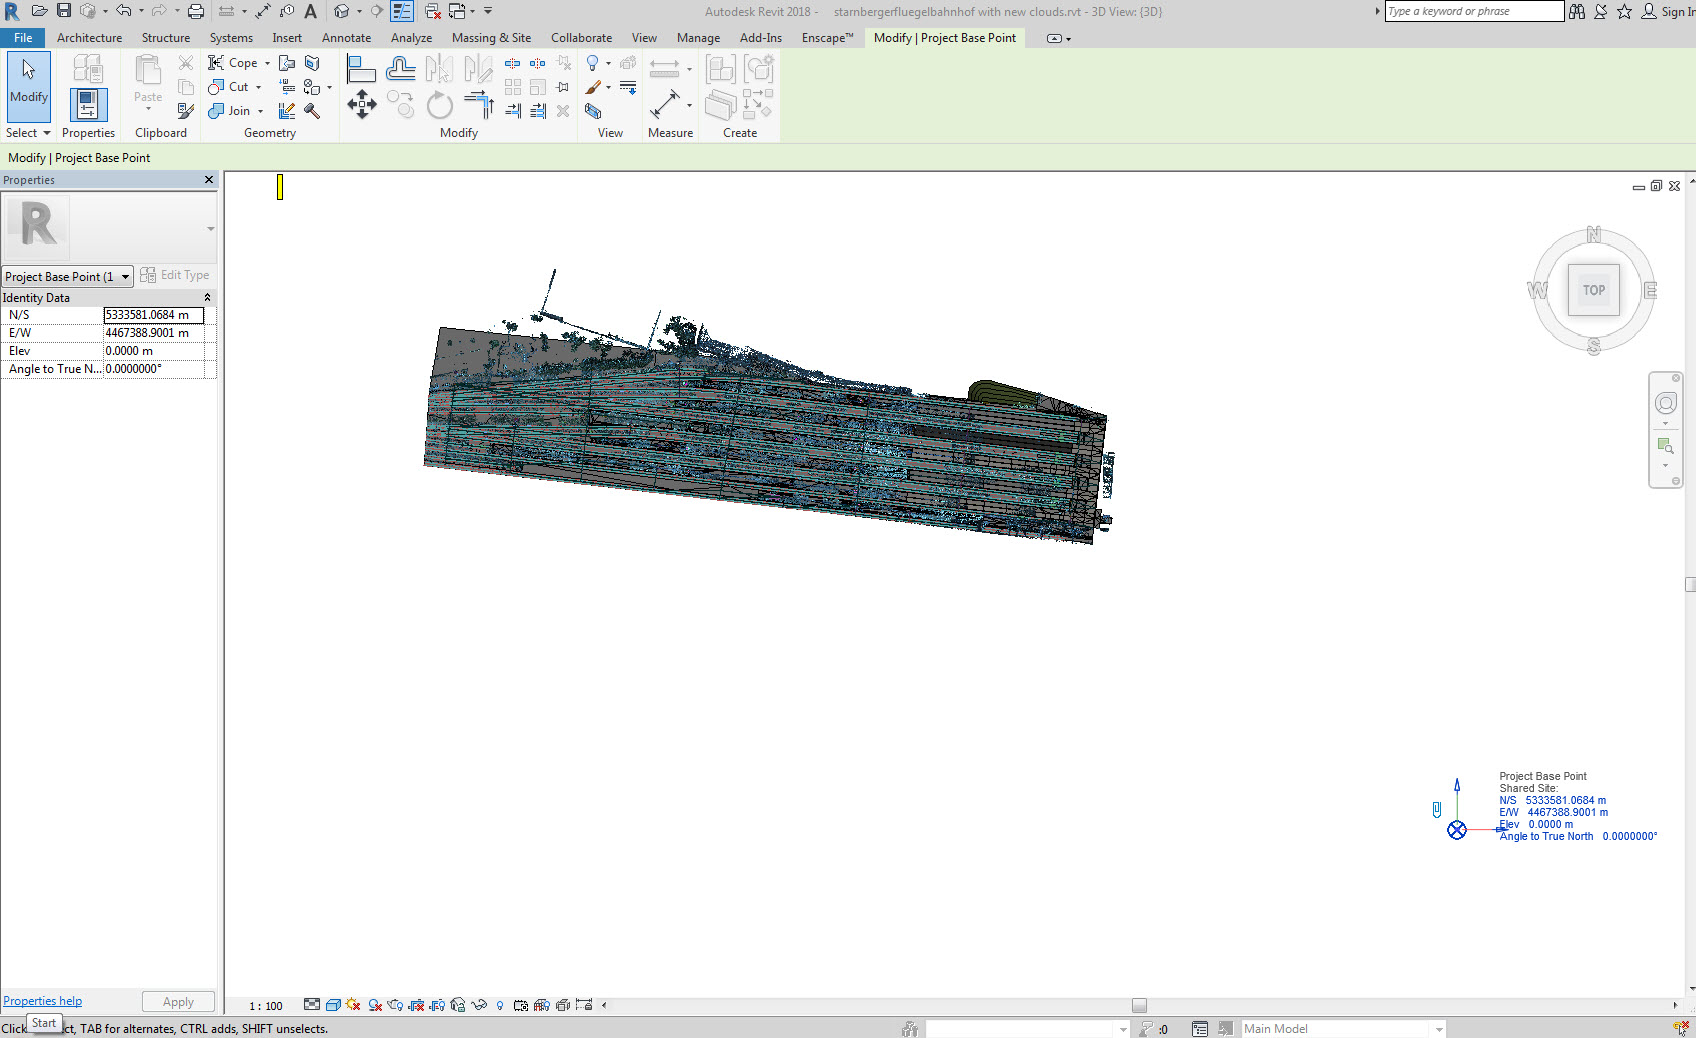Viewport: 1696px width, 1038px height.
Task: Open the Cut dropdown arrow in Geometry
Action: point(258,87)
